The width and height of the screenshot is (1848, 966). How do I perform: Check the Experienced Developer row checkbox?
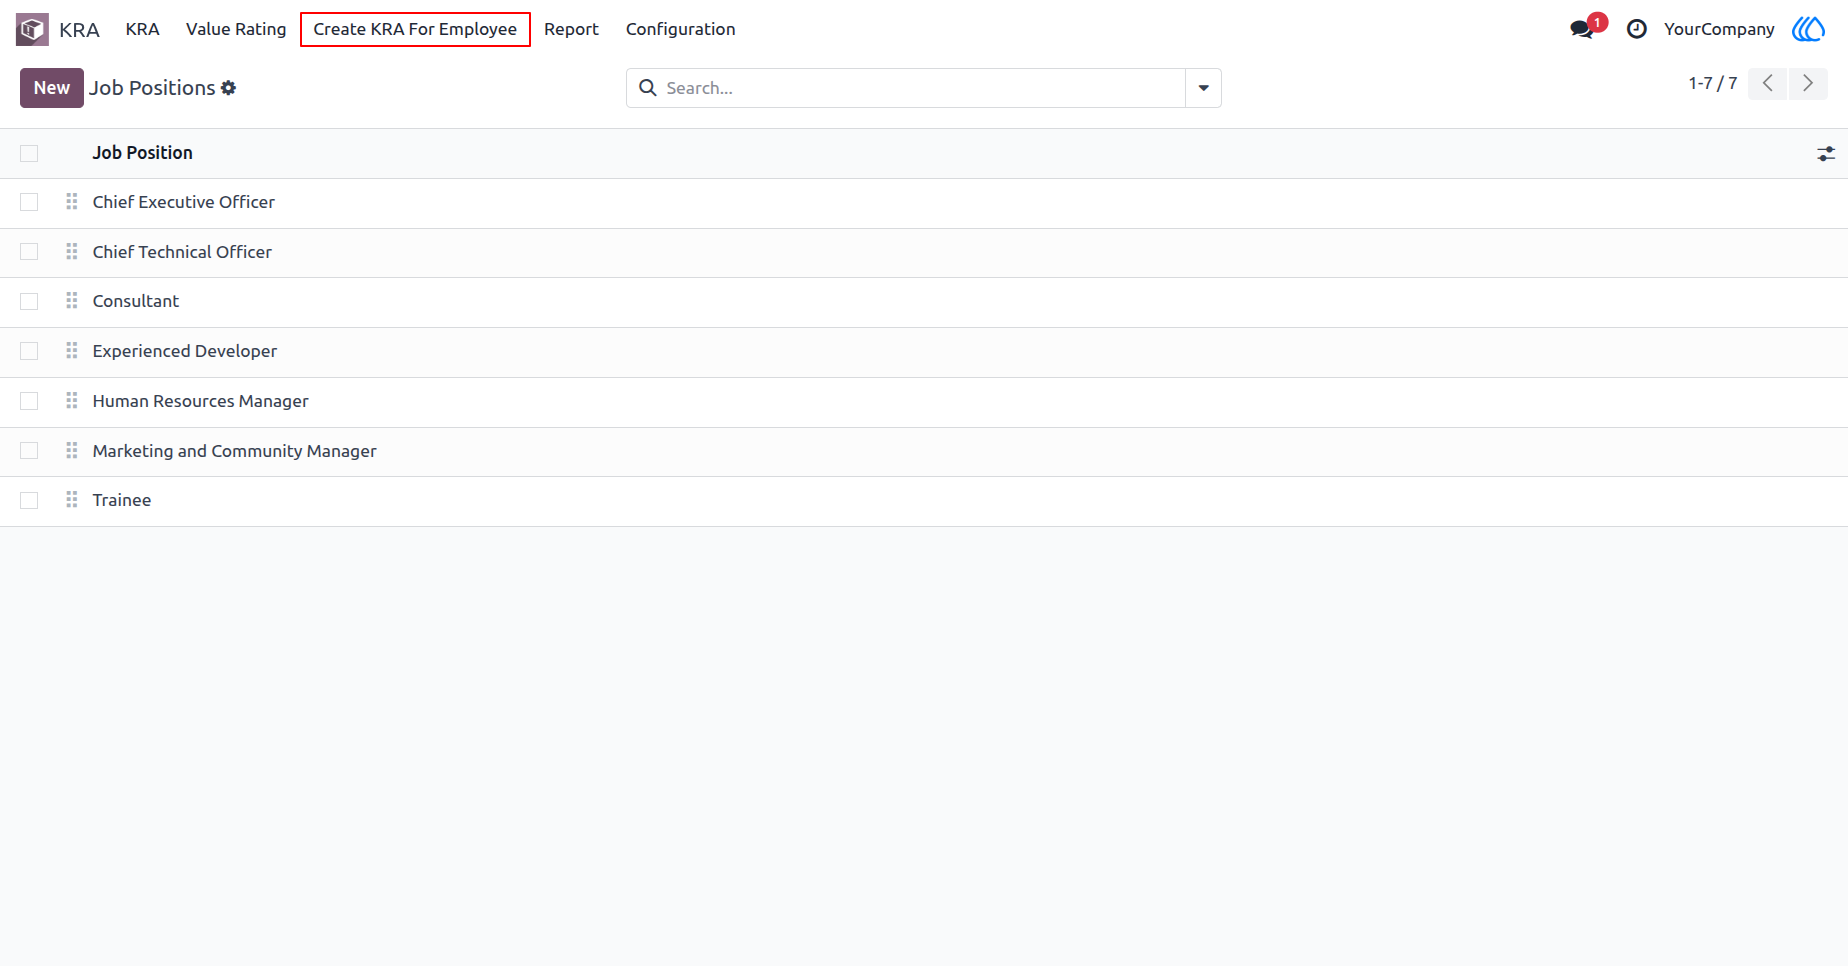tap(29, 351)
